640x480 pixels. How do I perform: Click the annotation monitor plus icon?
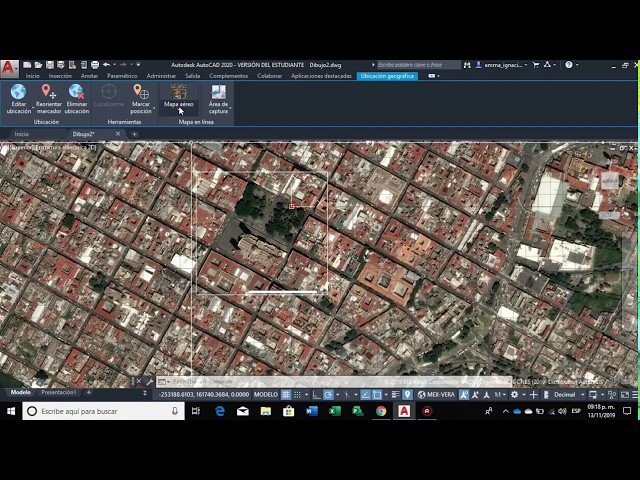pos(533,395)
